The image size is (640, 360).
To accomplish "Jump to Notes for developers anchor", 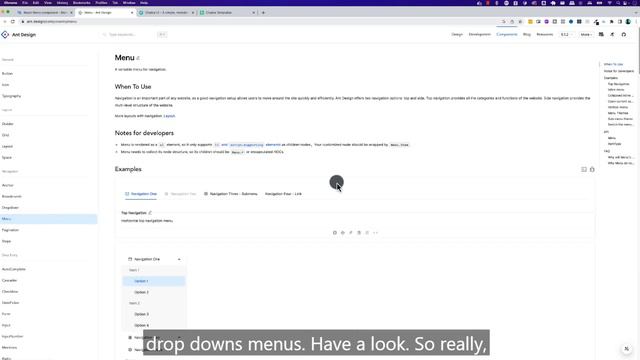I will [619, 71].
